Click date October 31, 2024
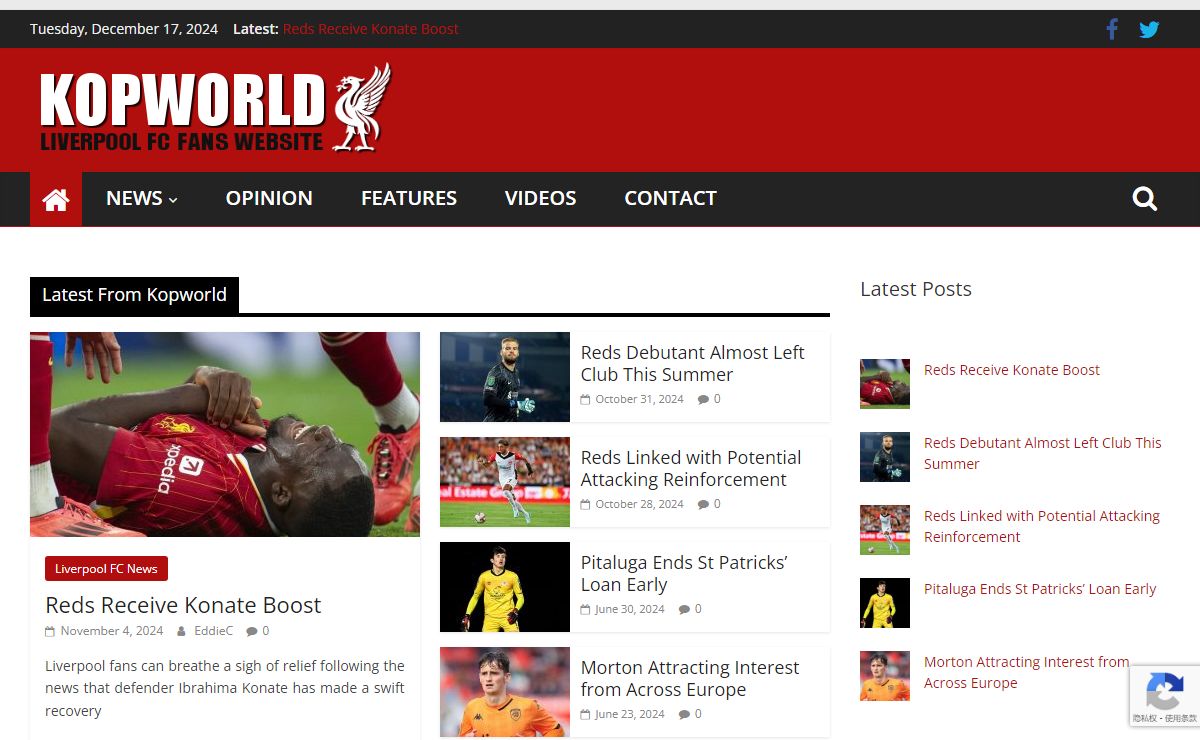Screen dimensions: 1200x740 point(639,399)
